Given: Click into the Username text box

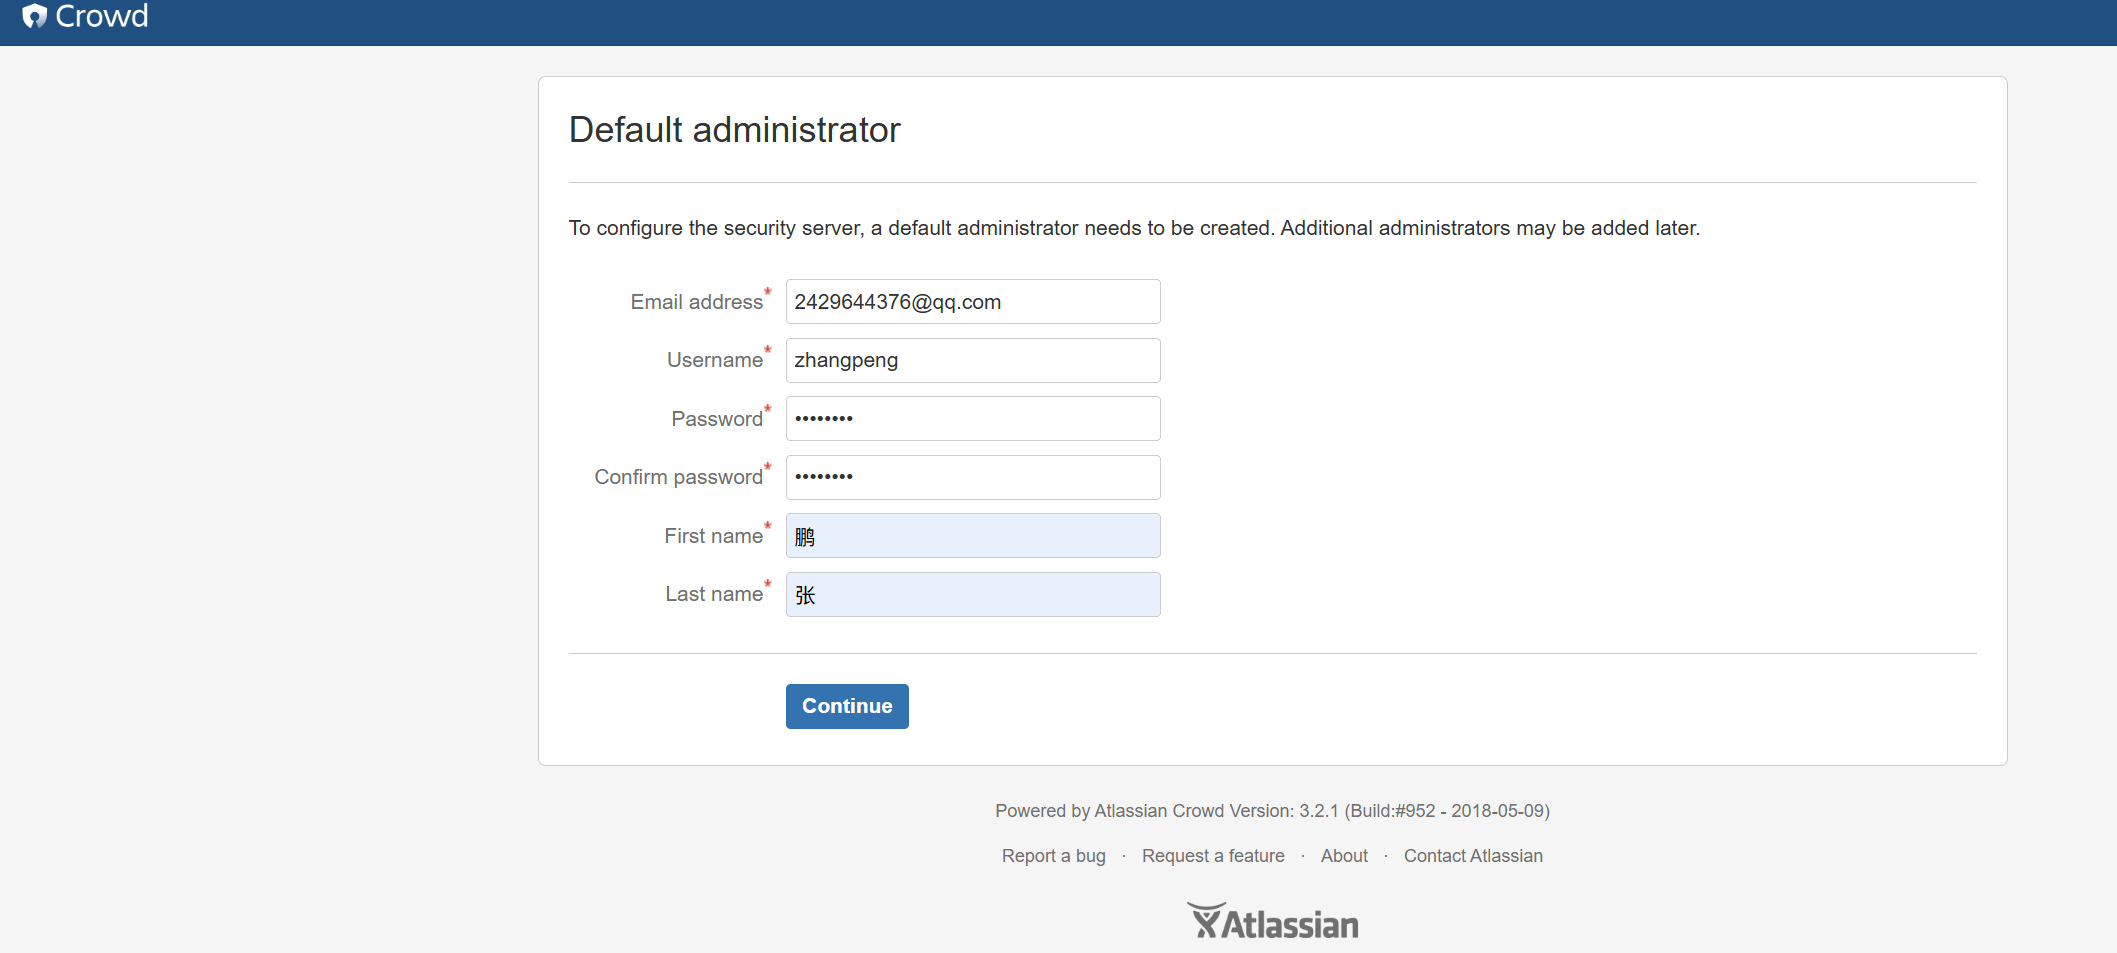Looking at the screenshot, I should [x=972, y=360].
